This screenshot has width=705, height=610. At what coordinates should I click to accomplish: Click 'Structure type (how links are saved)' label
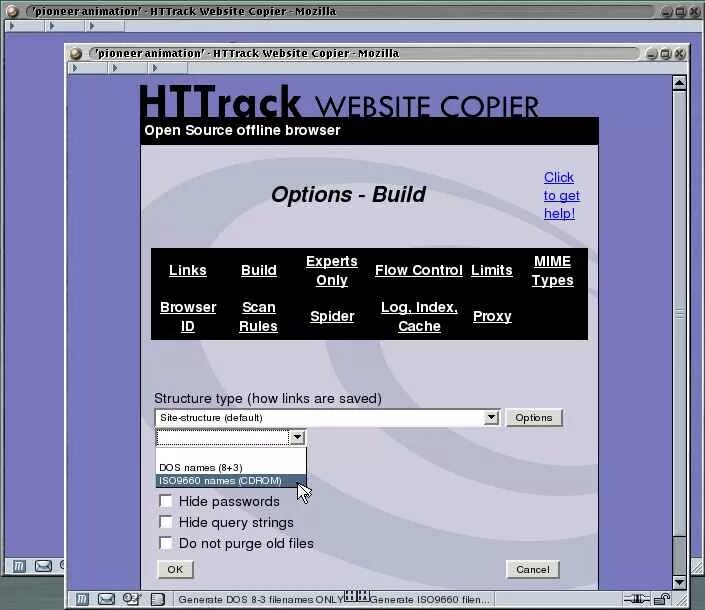[x=268, y=398]
